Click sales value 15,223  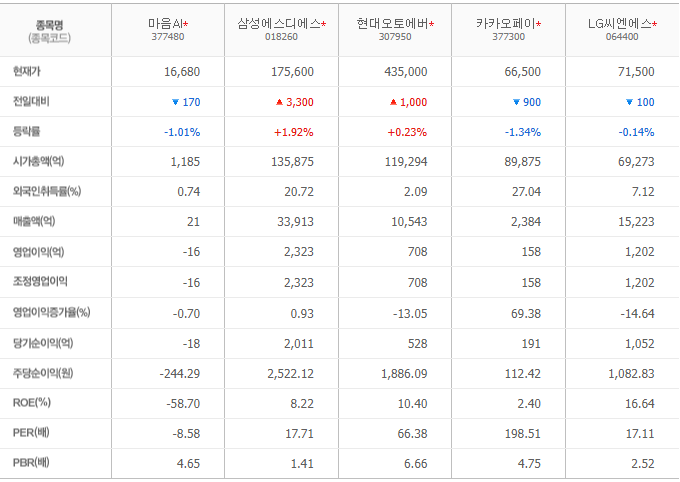(636, 222)
